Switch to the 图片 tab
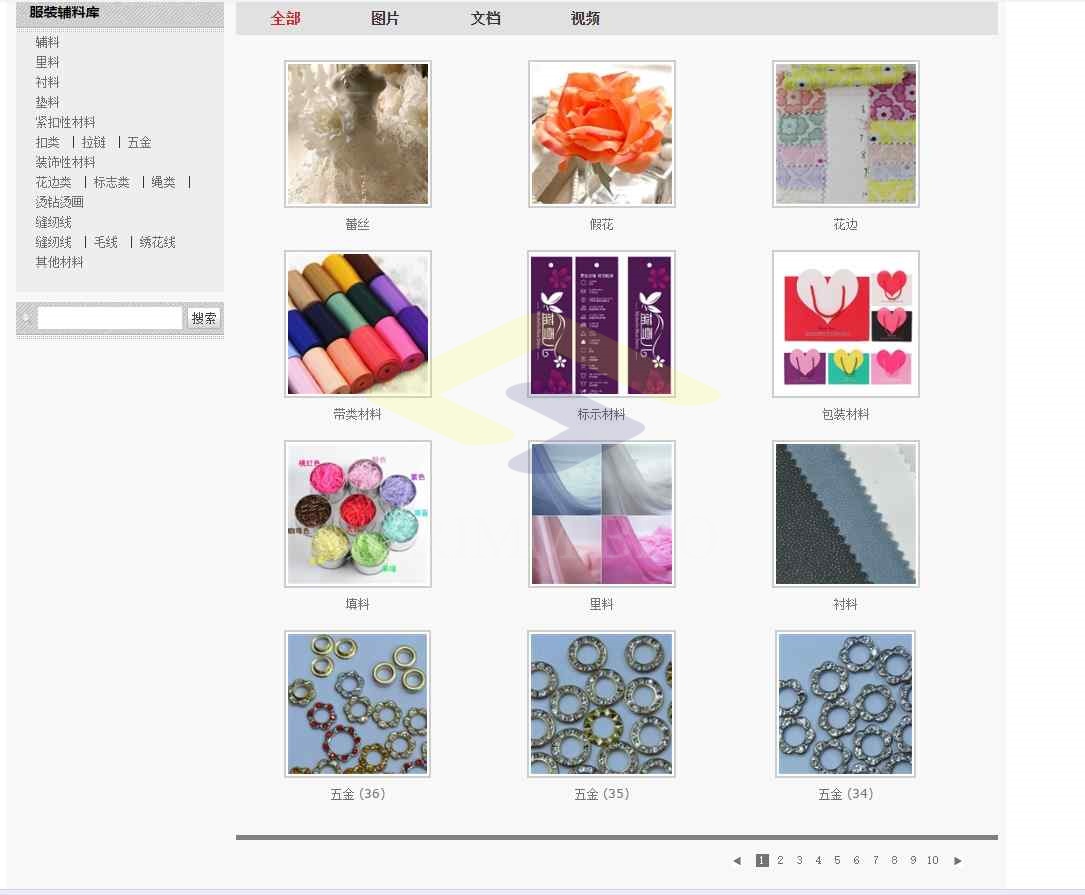Screen dimensions: 1085x895 pos(385,19)
